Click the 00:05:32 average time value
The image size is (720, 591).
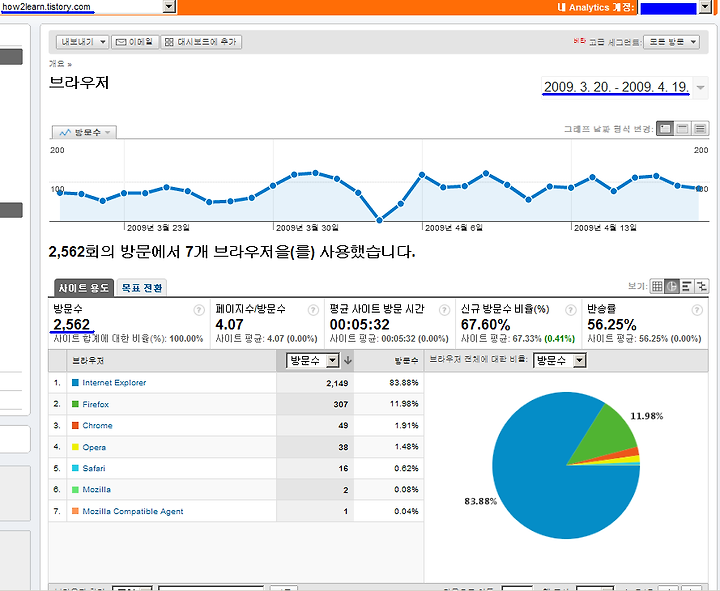360,325
